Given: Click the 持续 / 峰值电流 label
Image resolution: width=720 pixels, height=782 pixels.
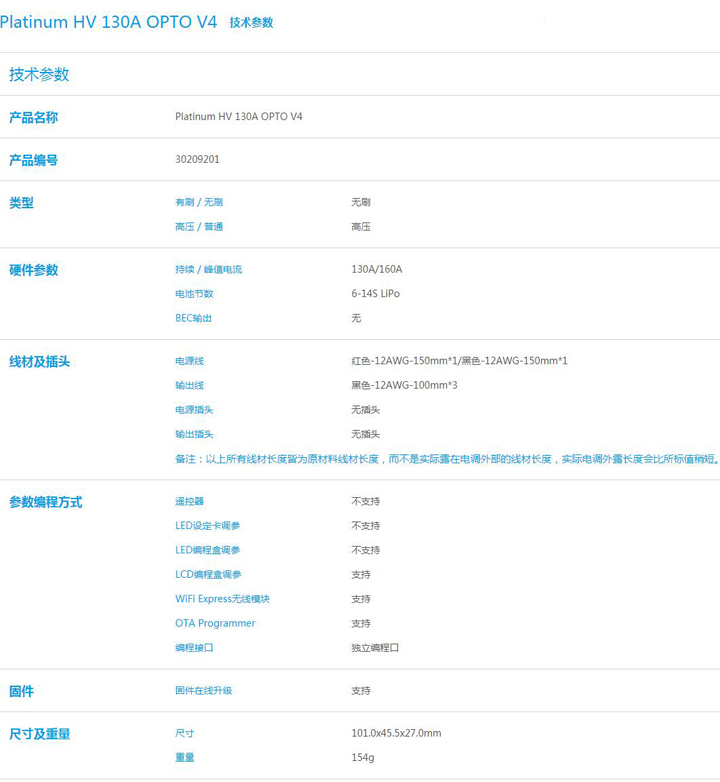Looking at the screenshot, I should [x=208, y=269].
